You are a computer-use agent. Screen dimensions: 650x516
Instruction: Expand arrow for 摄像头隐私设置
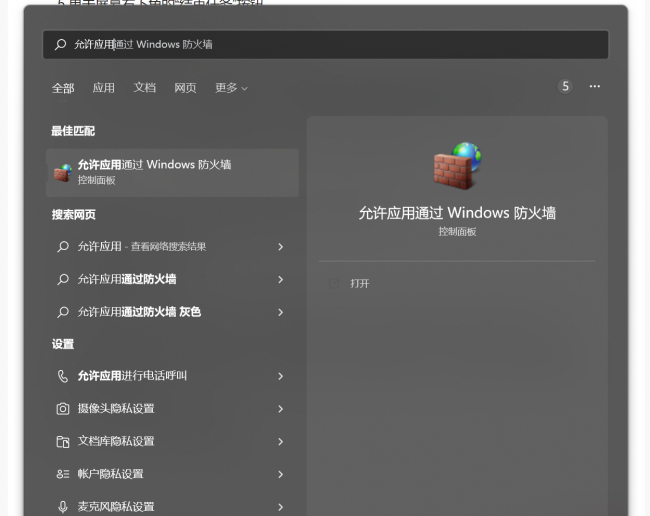coord(281,409)
